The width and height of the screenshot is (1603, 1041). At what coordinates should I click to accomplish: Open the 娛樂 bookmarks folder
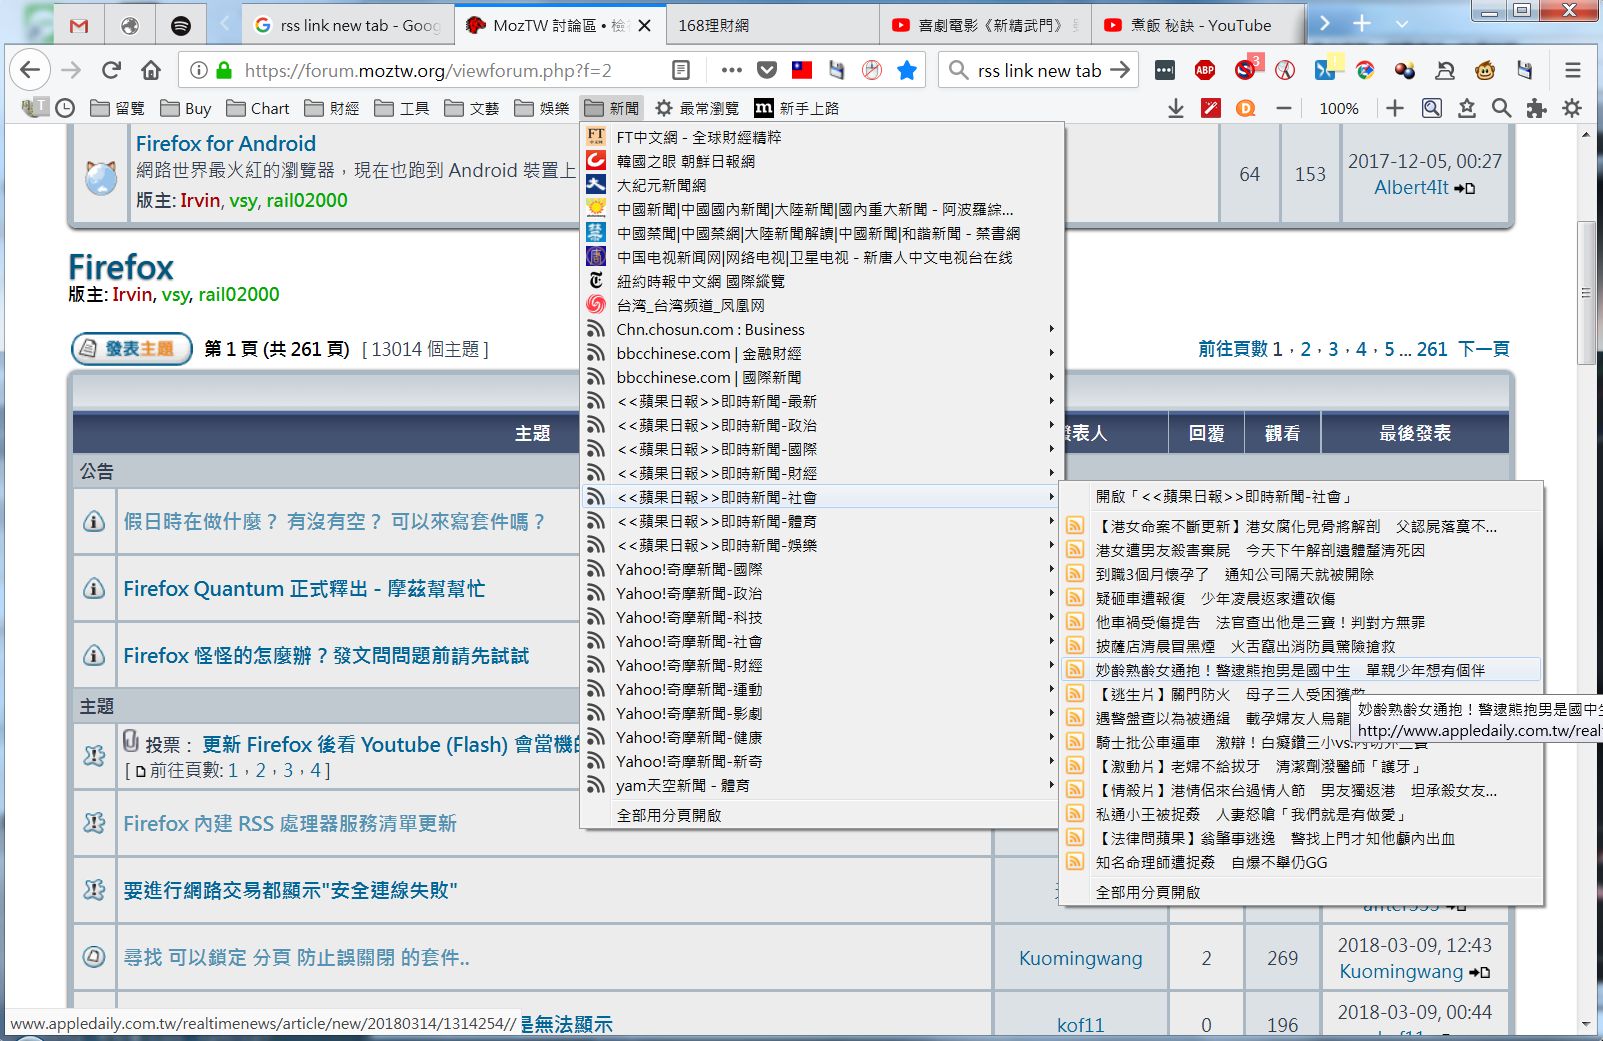click(x=542, y=108)
